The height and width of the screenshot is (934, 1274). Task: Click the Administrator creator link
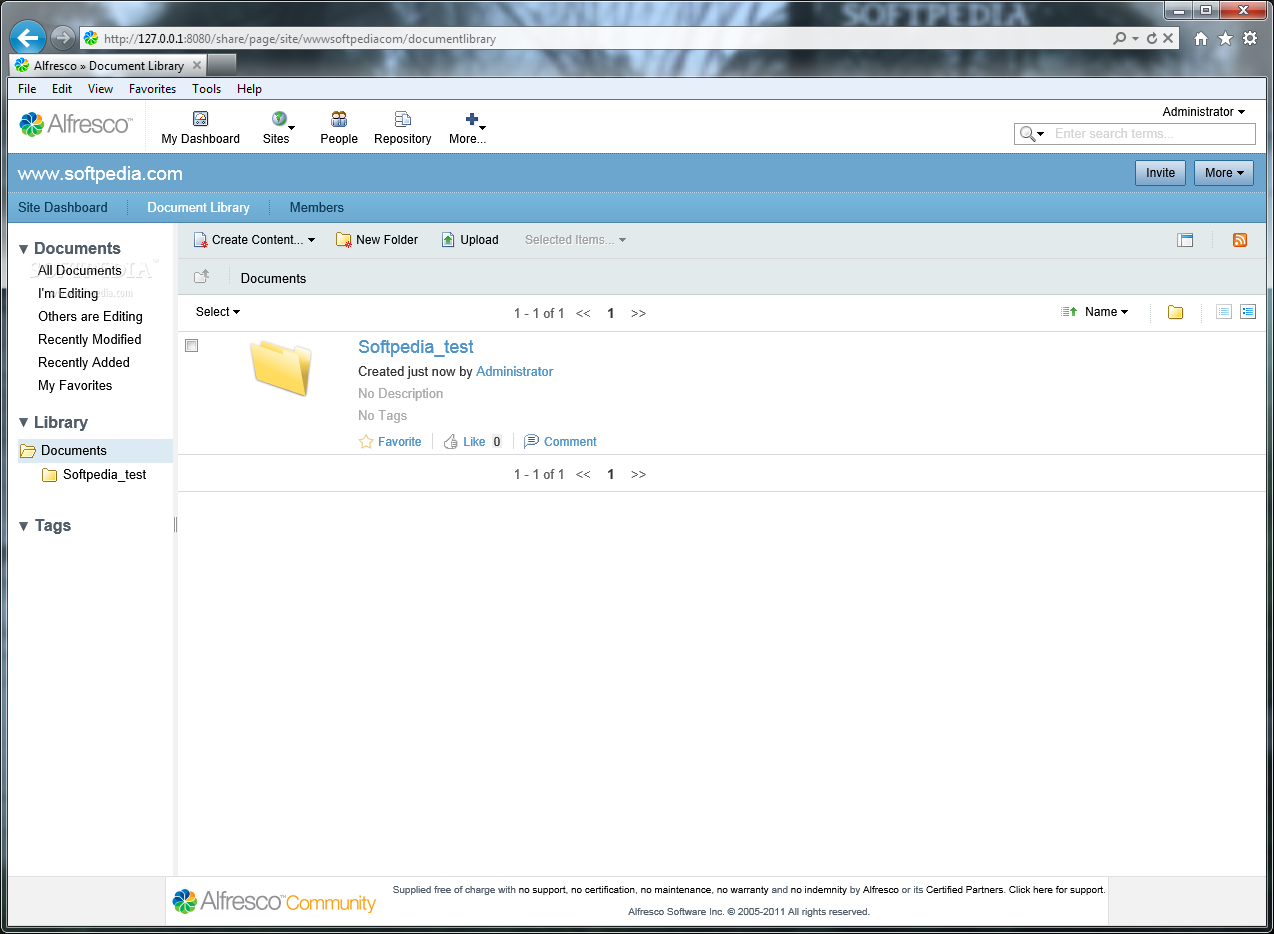[x=514, y=371]
